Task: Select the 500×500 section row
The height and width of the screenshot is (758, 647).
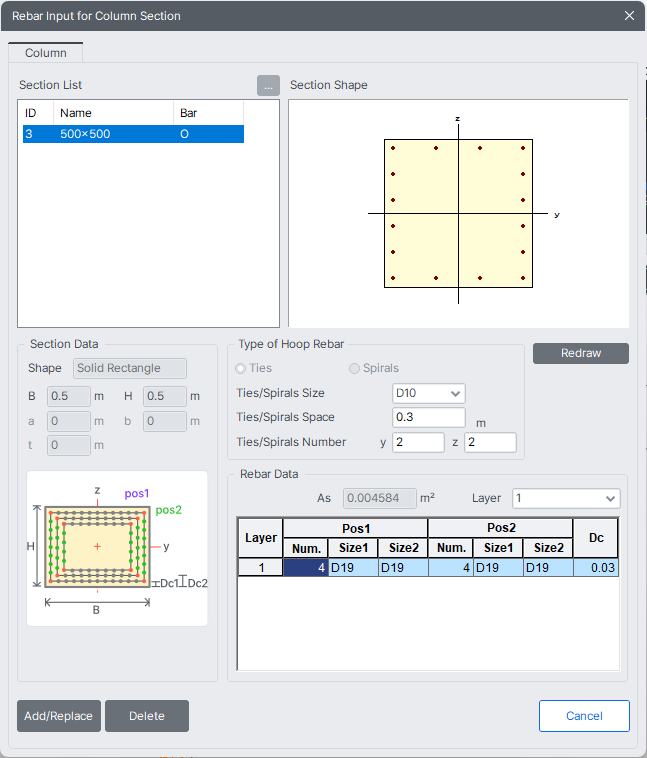Action: click(x=133, y=134)
